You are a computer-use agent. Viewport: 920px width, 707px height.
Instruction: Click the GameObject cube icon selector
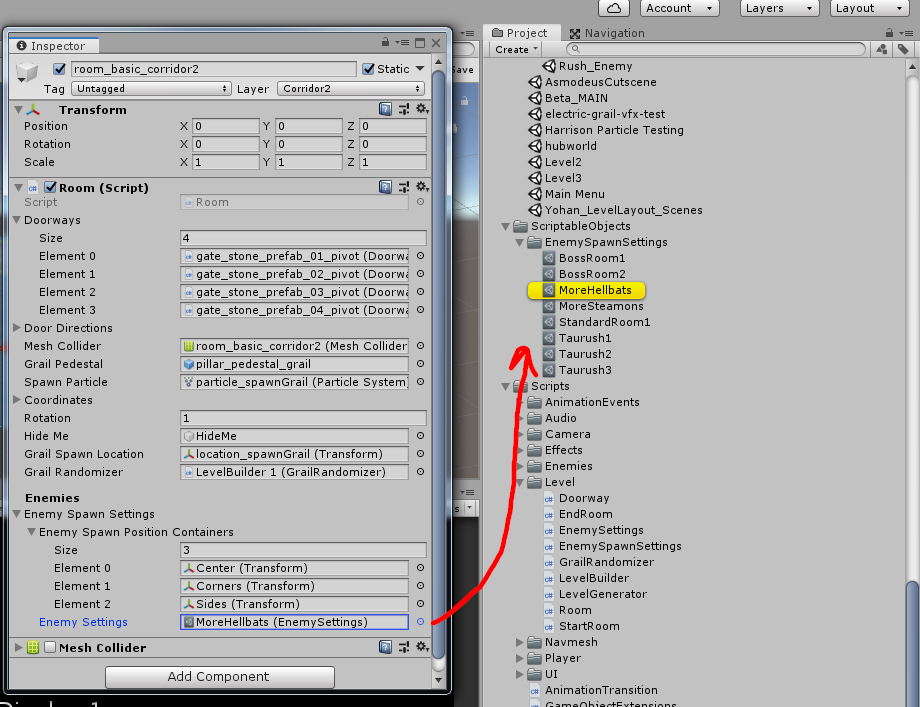(26, 73)
